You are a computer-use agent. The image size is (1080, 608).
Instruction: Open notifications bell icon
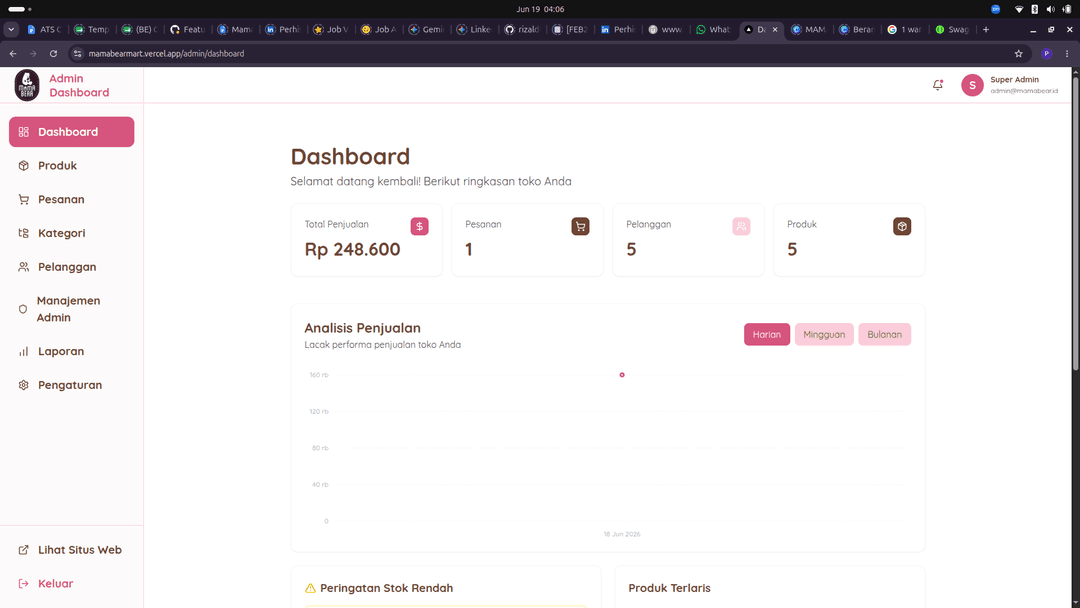[937, 85]
